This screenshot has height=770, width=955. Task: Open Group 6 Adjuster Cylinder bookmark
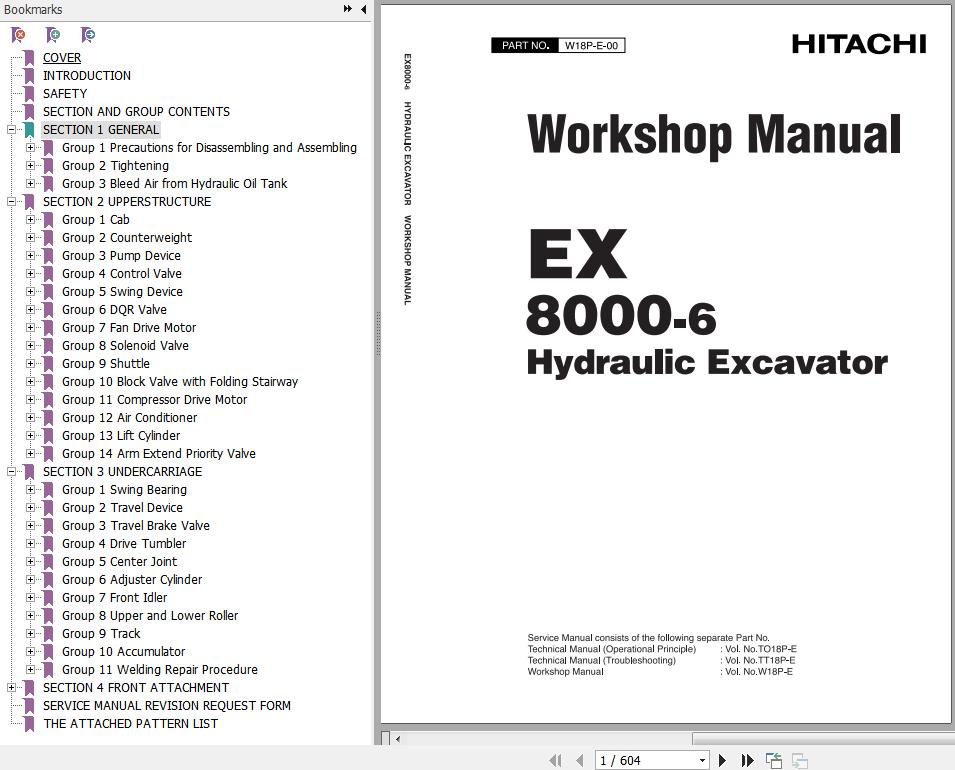click(132, 579)
